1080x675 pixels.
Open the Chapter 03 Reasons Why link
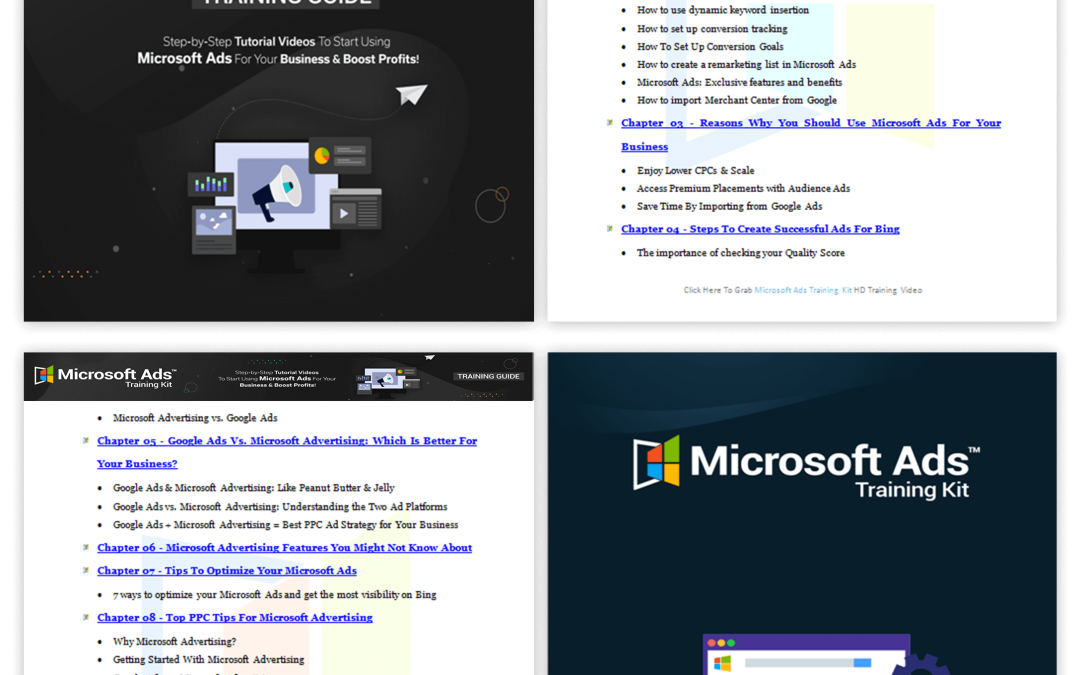tap(811, 134)
